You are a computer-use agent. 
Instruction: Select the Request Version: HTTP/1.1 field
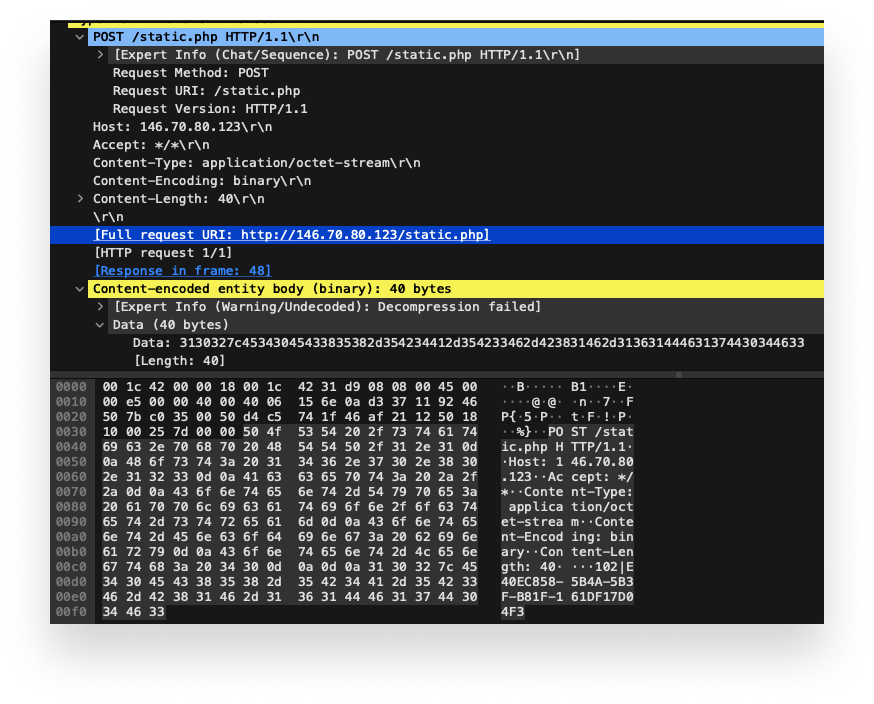tap(205, 108)
